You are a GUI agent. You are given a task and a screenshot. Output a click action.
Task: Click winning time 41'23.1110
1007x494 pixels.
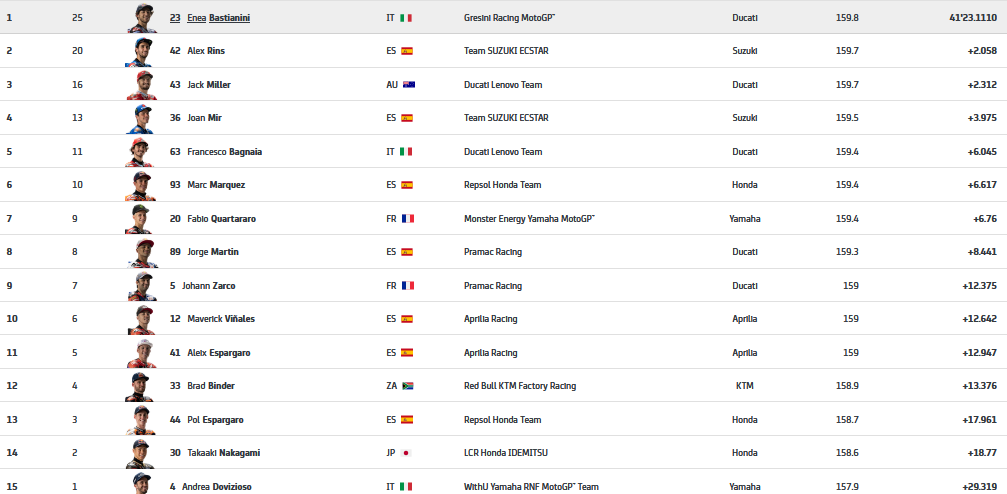click(973, 18)
